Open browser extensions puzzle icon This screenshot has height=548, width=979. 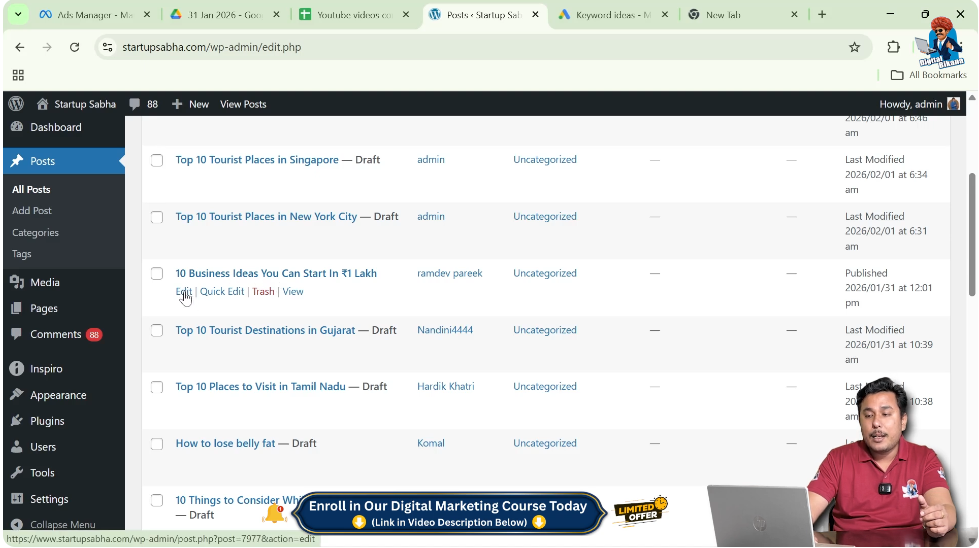893,47
